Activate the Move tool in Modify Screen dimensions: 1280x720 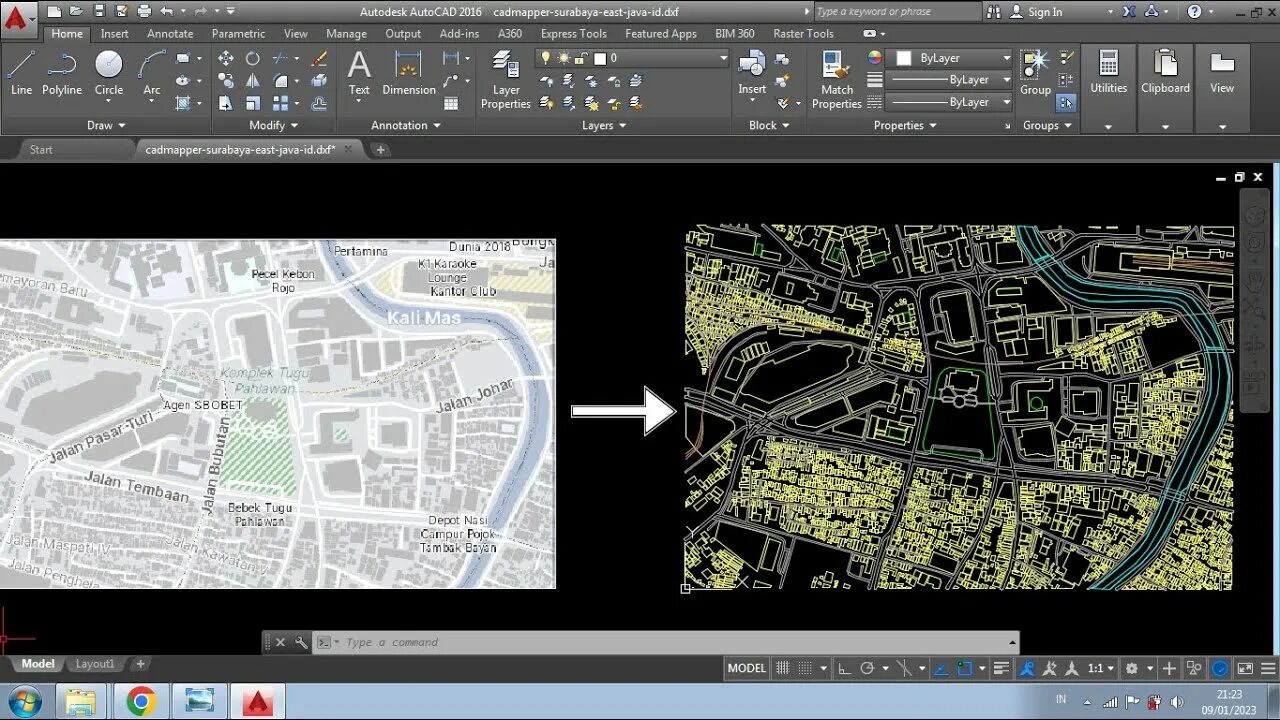[x=226, y=59]
